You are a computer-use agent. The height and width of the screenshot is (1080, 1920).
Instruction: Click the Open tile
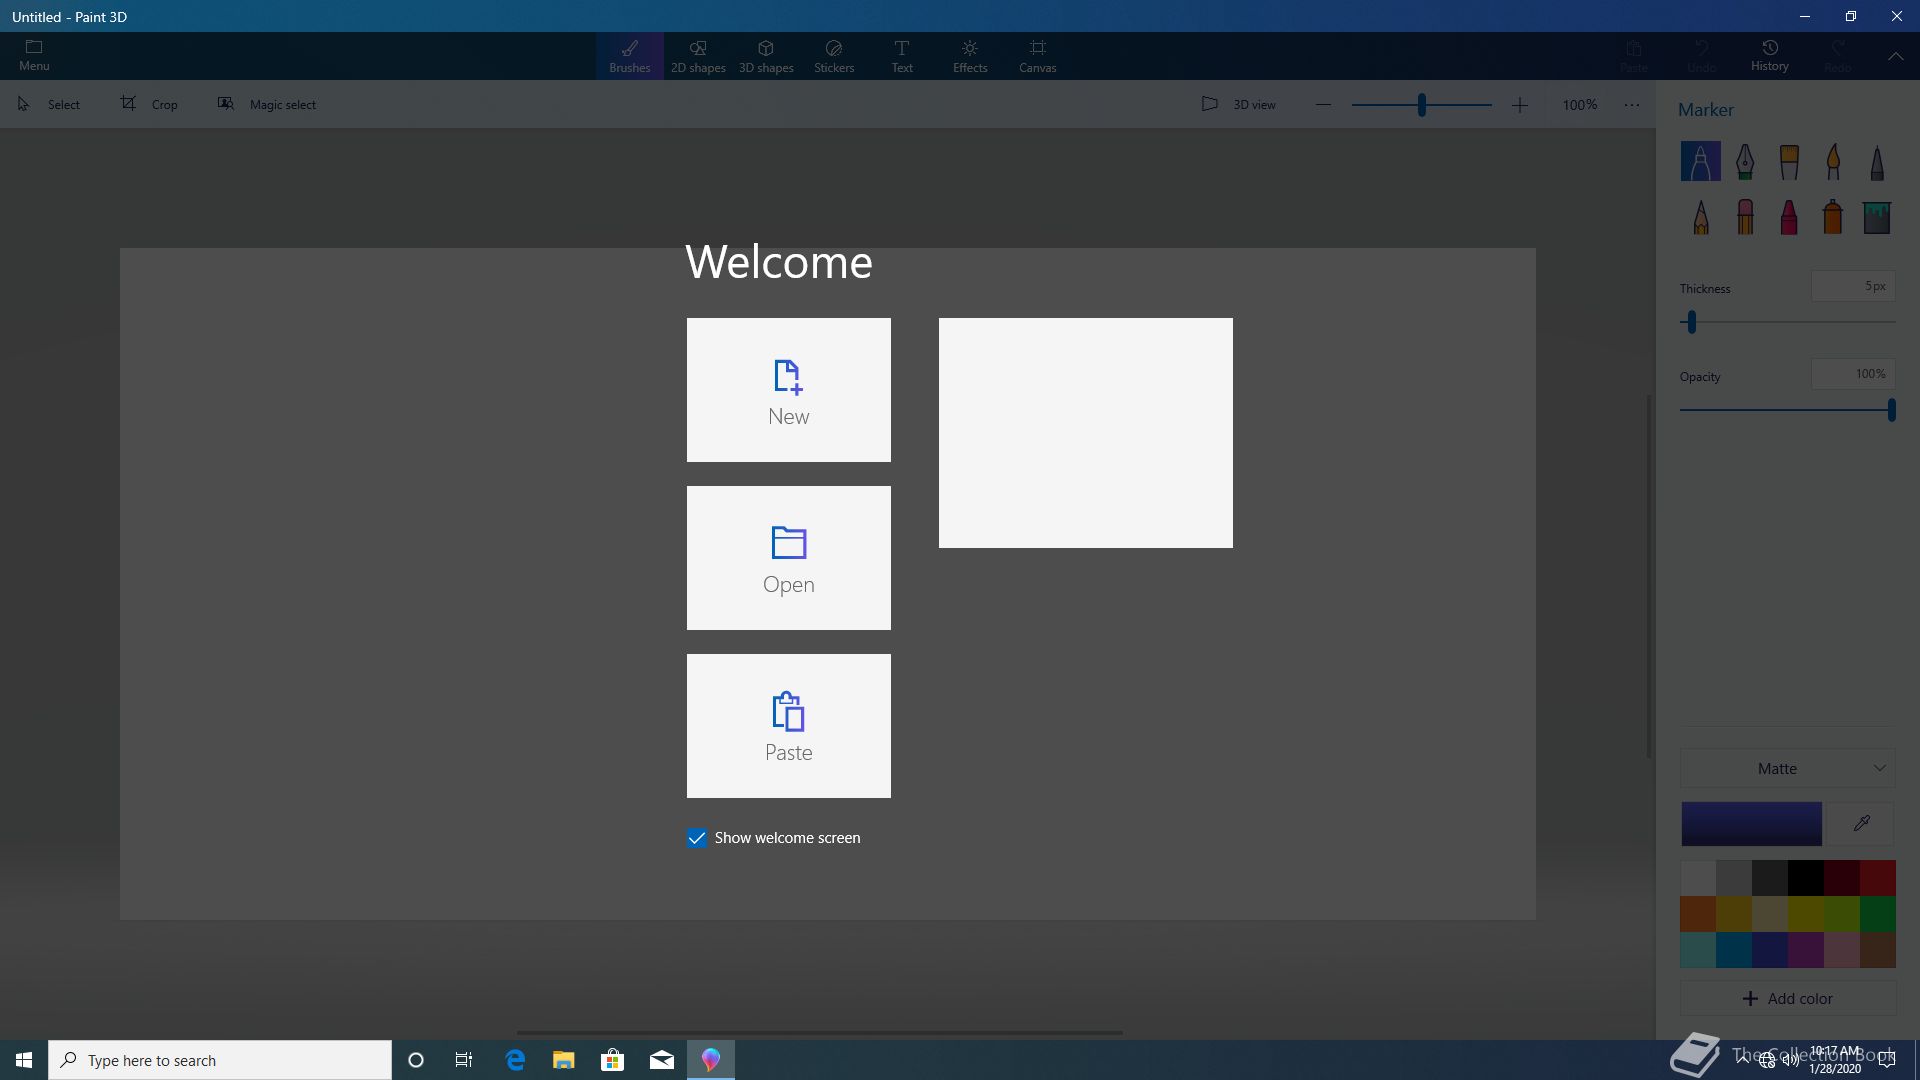[789, 558]
